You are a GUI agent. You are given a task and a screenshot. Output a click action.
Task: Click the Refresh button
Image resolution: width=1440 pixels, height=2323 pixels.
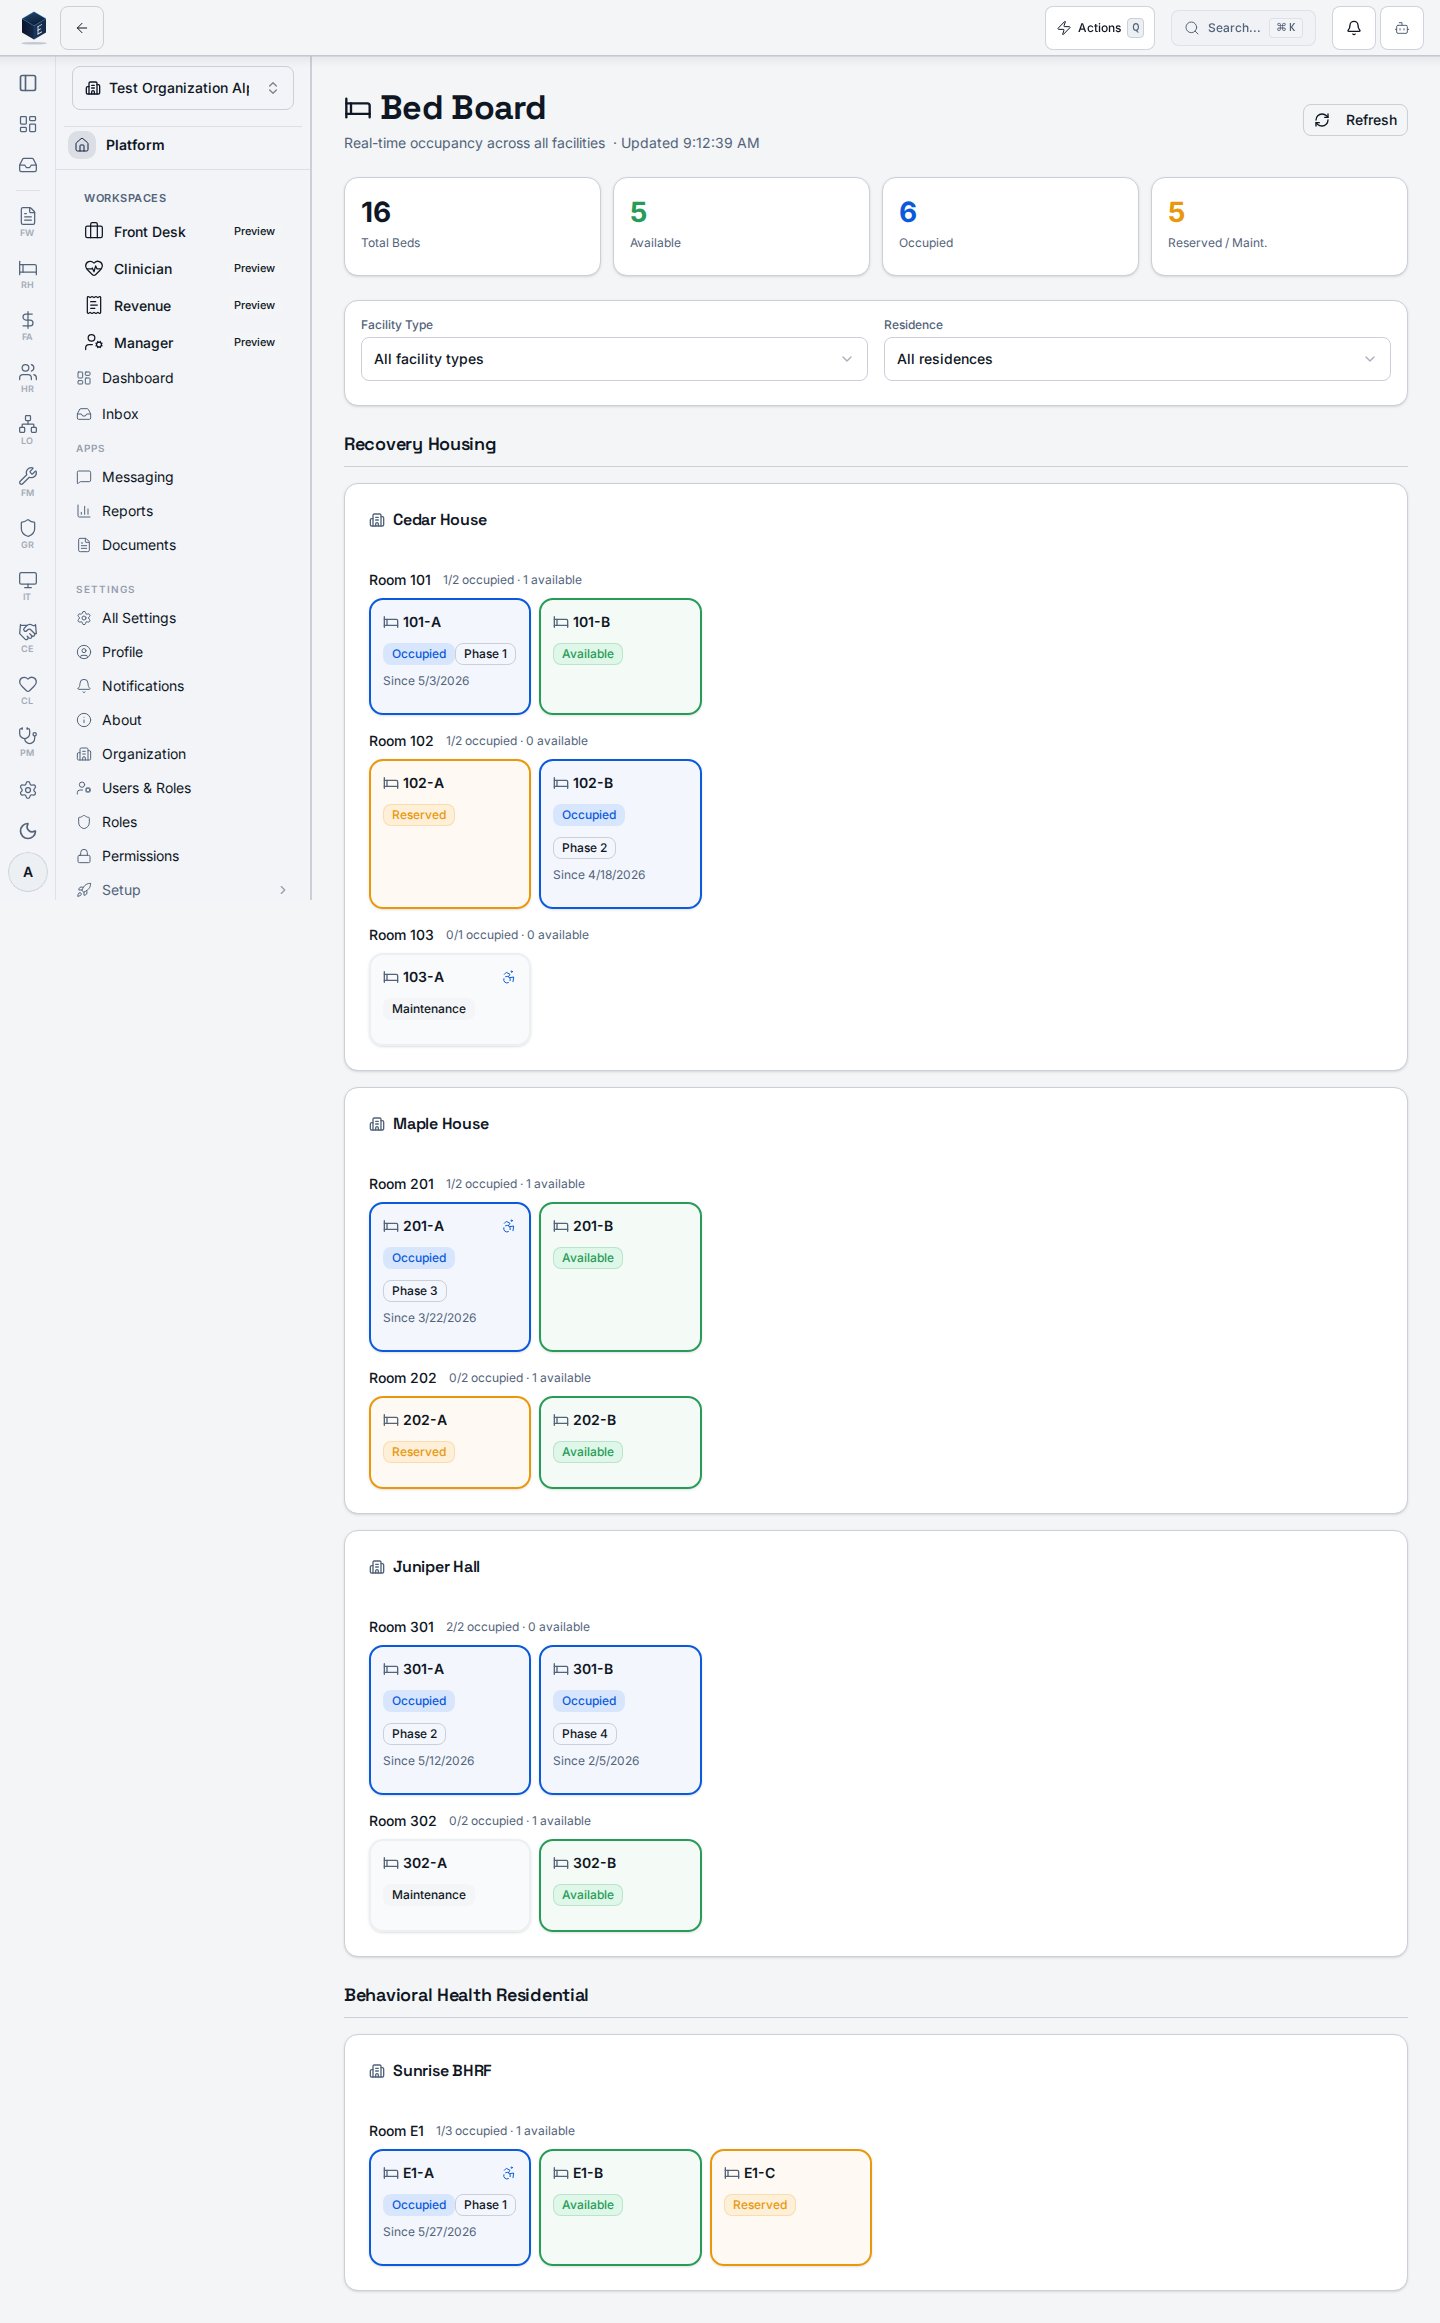click(1355, 120)
